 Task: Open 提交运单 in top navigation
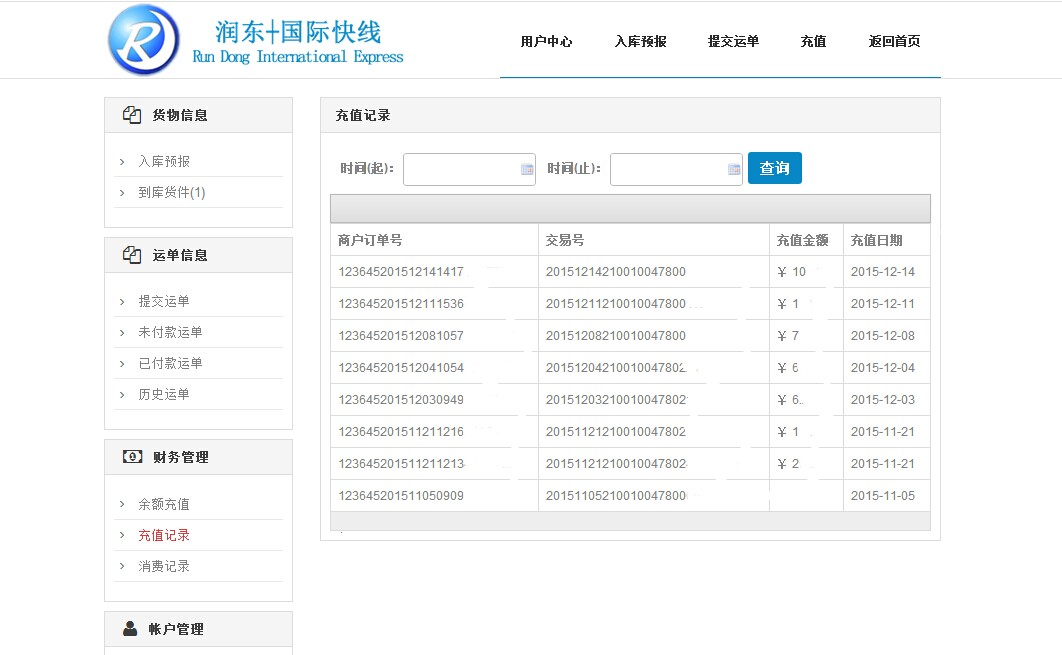pos(734,41)
